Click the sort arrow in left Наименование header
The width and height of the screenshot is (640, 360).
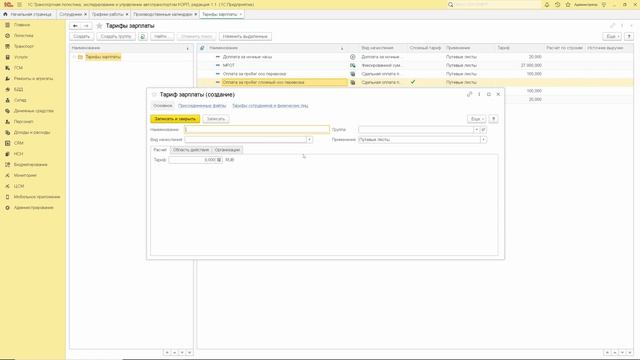[188, 48]
